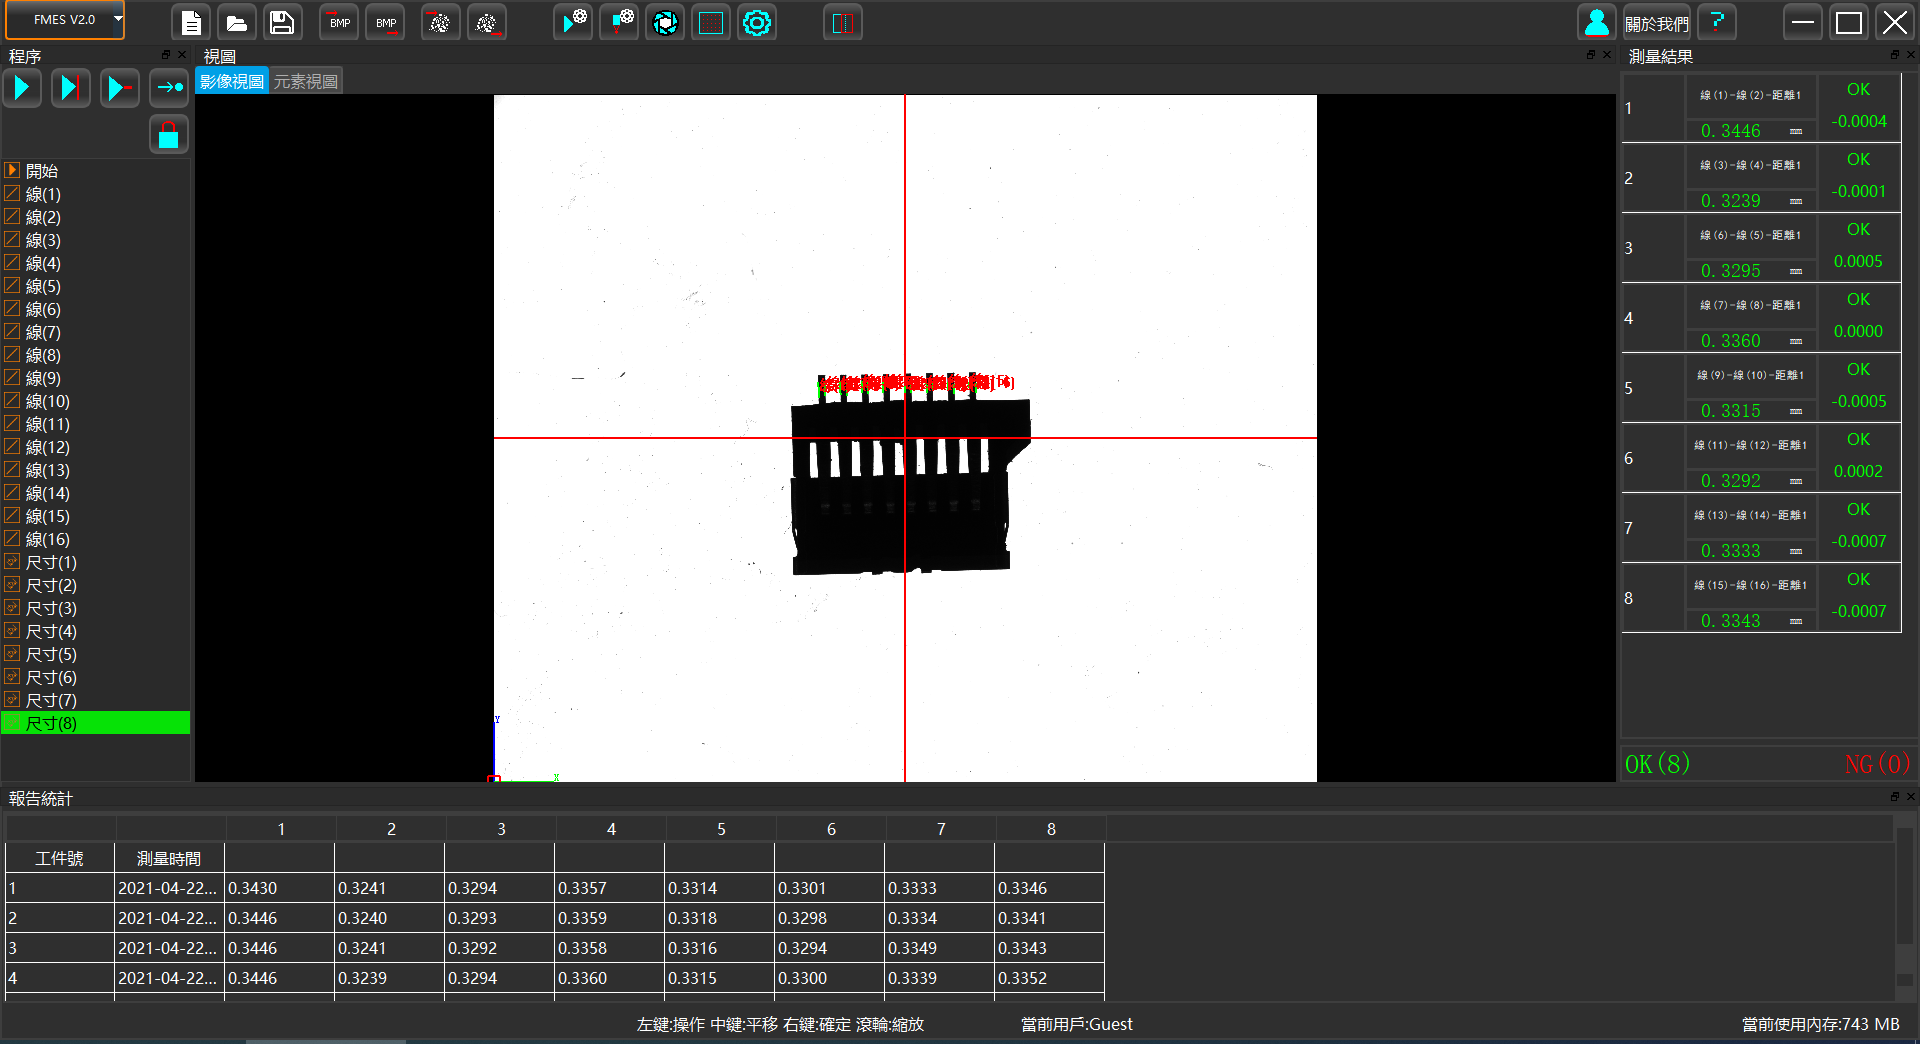Click the 關於我們 button

coord(1656,23)
